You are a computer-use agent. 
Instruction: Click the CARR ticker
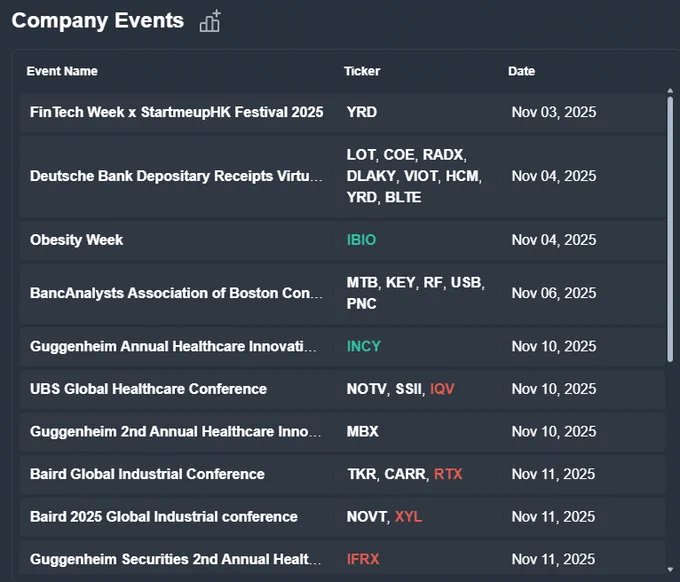coord(405,474)
